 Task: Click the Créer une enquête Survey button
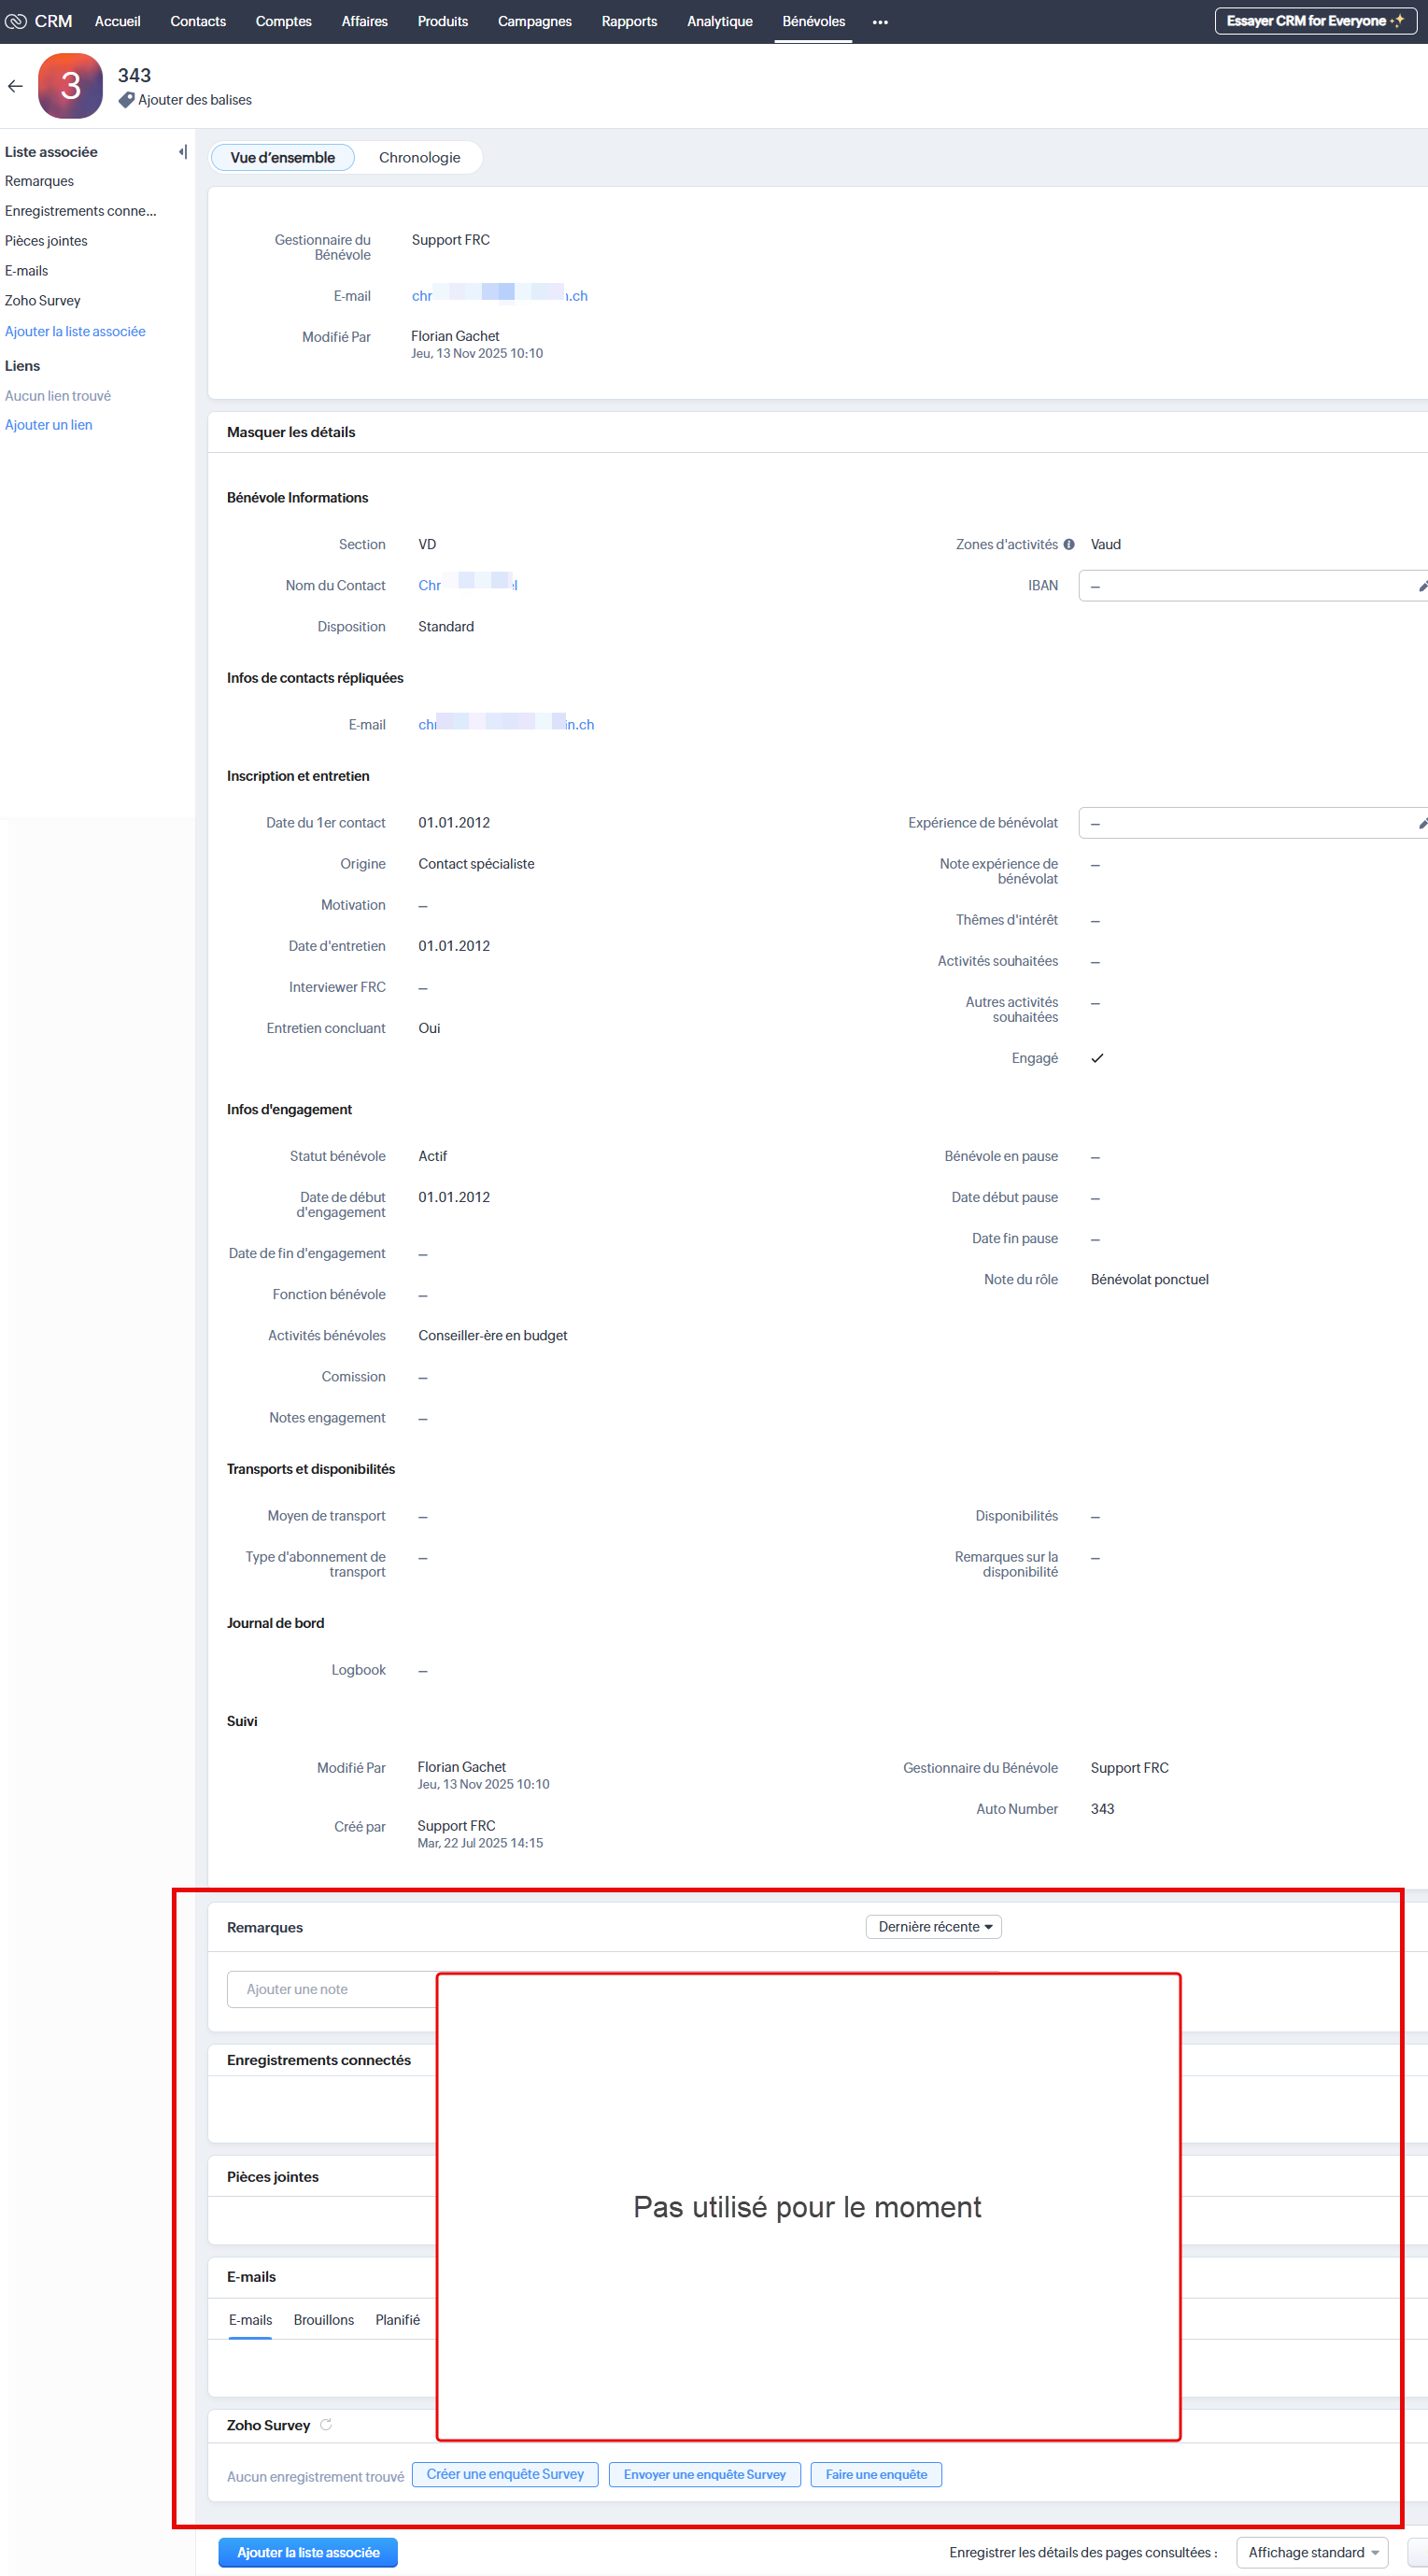[504, 2474]
